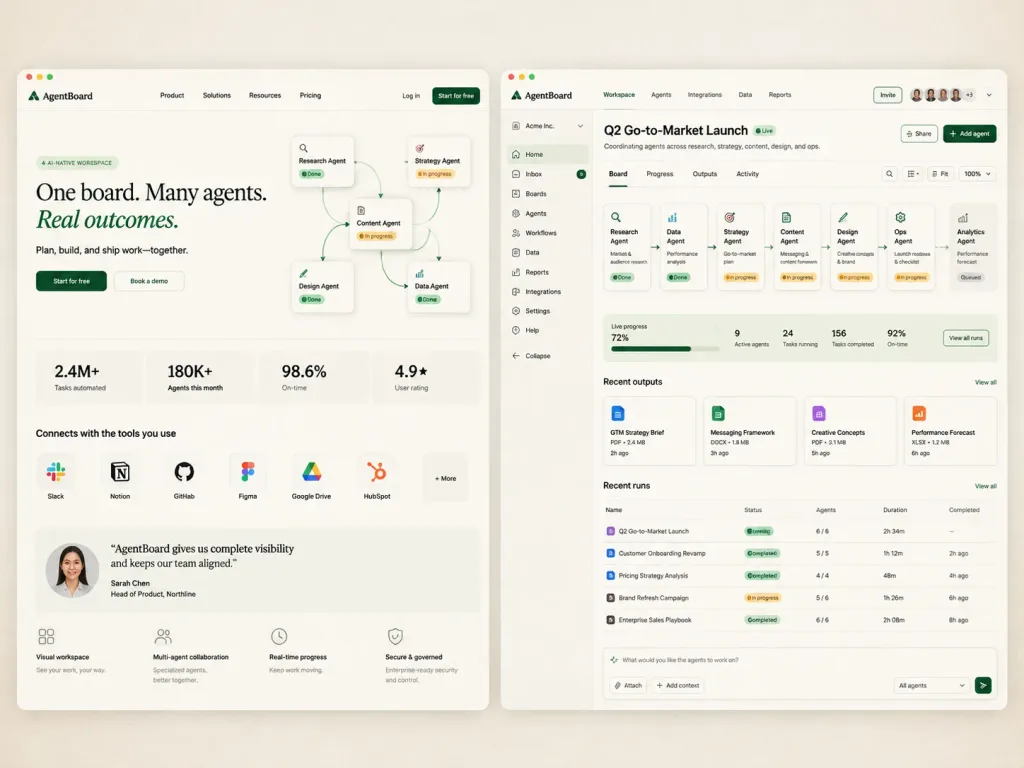Open Brand Refresh Campaign run row
The width and height of the screenshot is (1024, 768).
(800, 598)
